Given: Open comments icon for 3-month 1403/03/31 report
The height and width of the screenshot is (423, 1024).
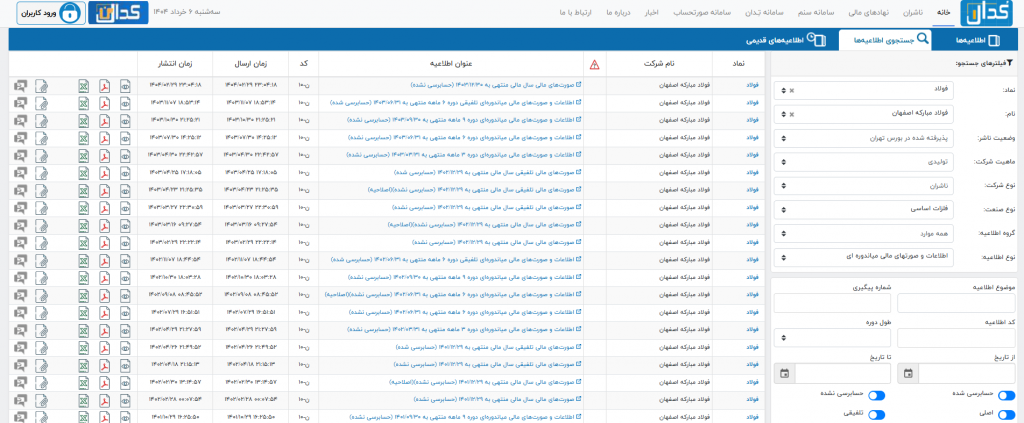Looking at the screenshot, I should point(20,155).
